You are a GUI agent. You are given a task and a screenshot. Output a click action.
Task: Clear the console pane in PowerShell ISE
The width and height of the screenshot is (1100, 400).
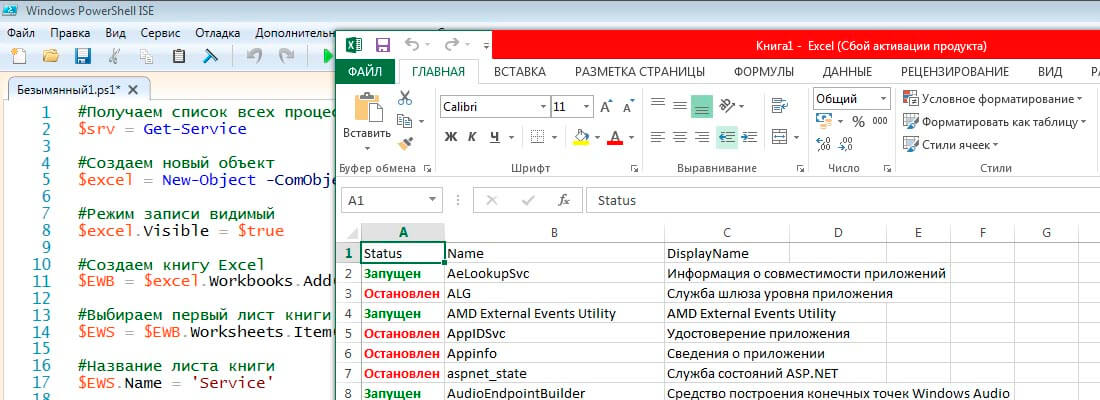210,57
